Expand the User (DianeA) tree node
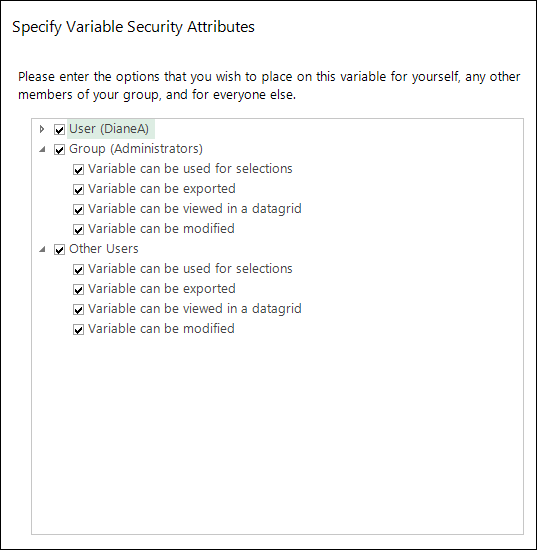The width and height of the screenshot is (537, 550). click(x=42, y=129)
